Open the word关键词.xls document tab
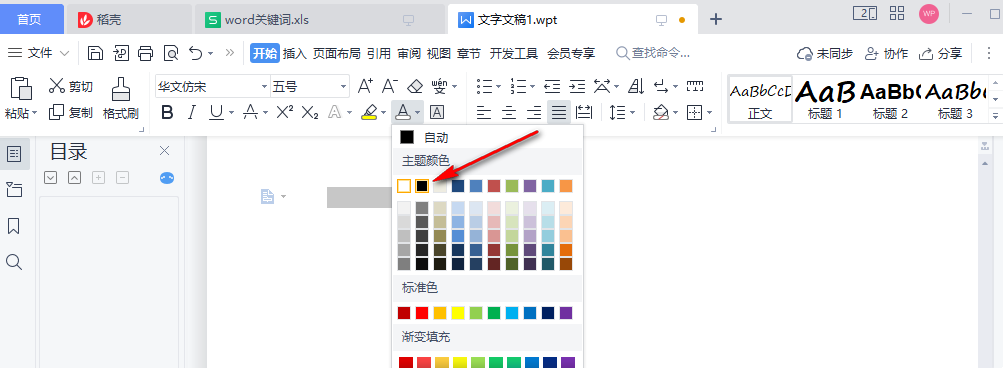 click(x=319, y=20)
